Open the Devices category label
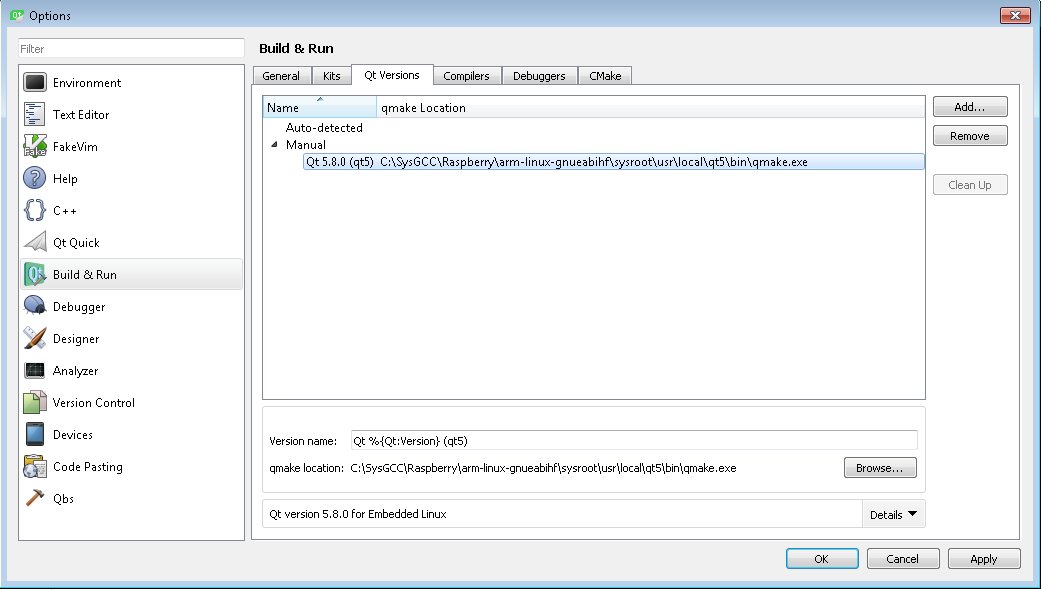The height and width of the screenshot is (590, 1042). (x=73, y=435)
